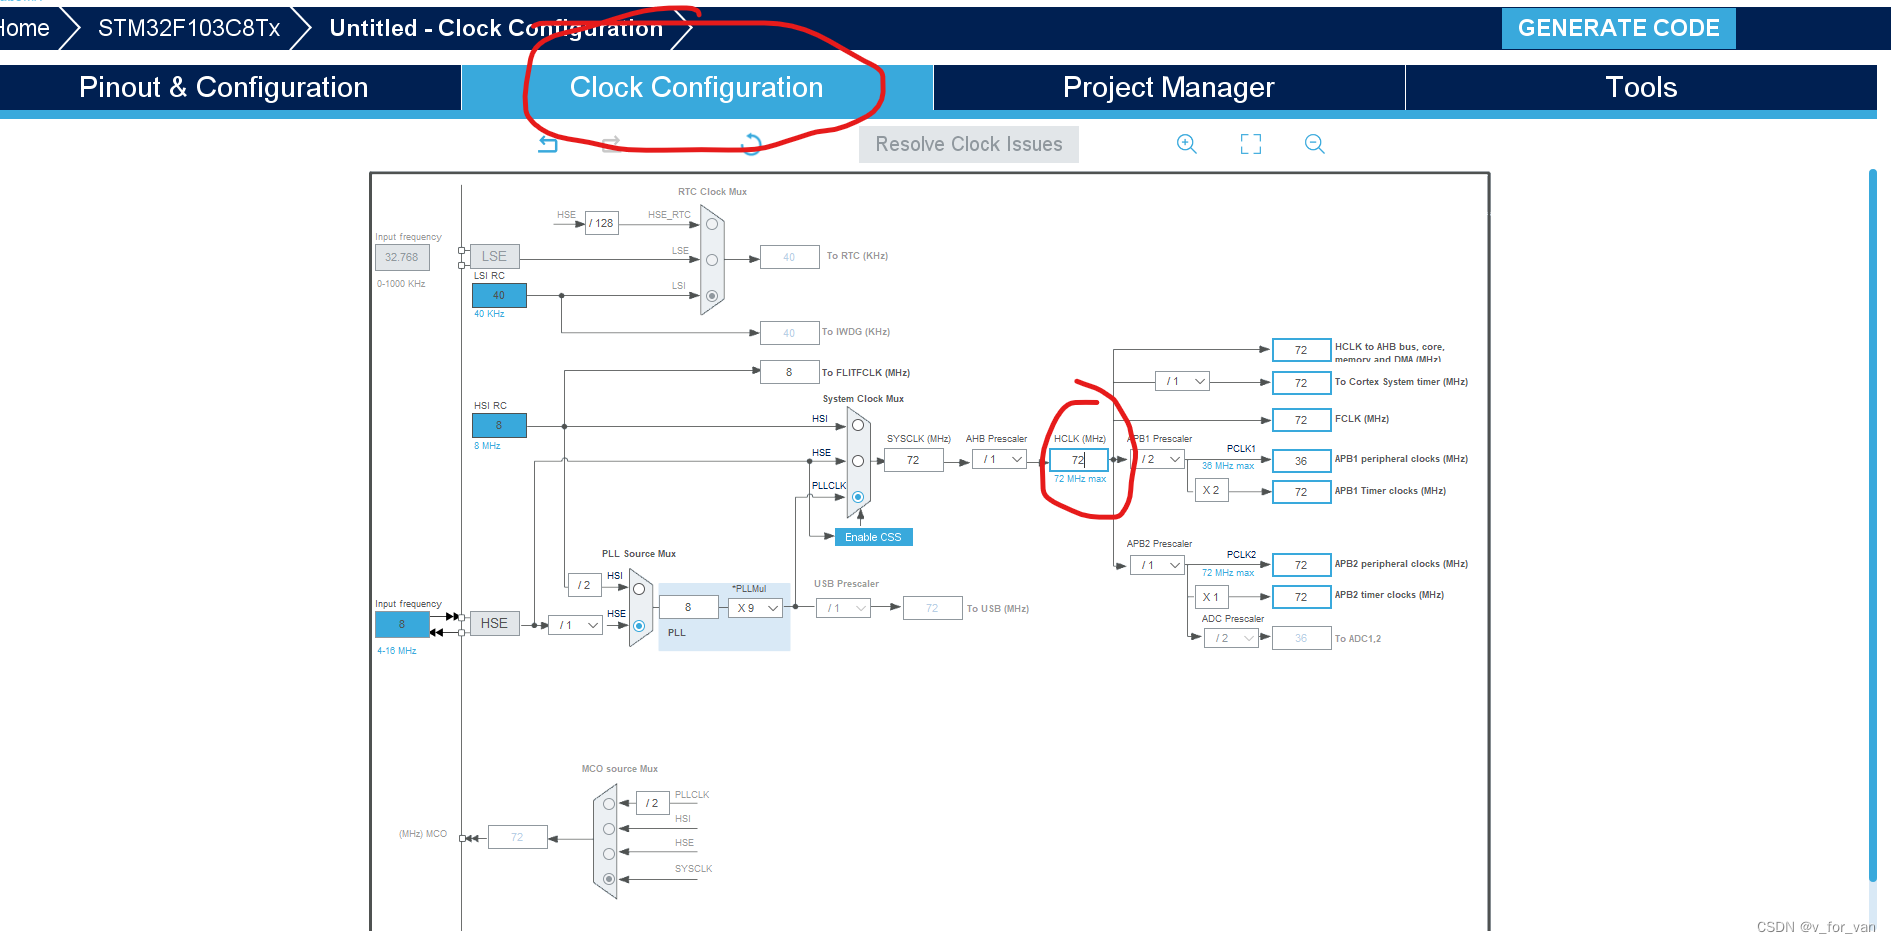
Task: Click Untitled - Clock Configuration breadcrumb
Action: 496,28
